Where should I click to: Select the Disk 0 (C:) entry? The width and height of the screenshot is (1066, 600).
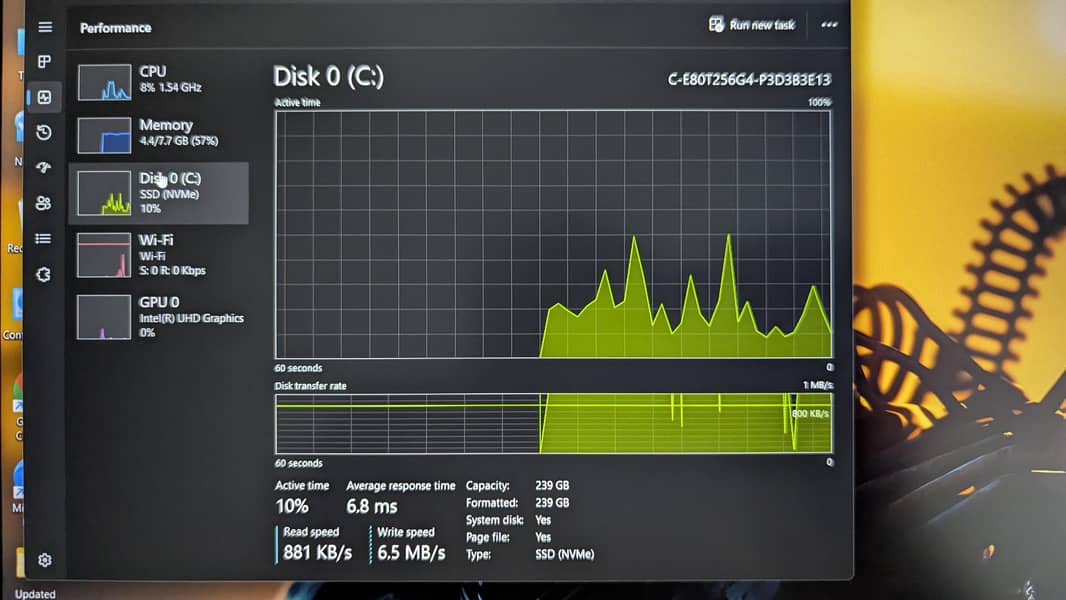(159, 193)
